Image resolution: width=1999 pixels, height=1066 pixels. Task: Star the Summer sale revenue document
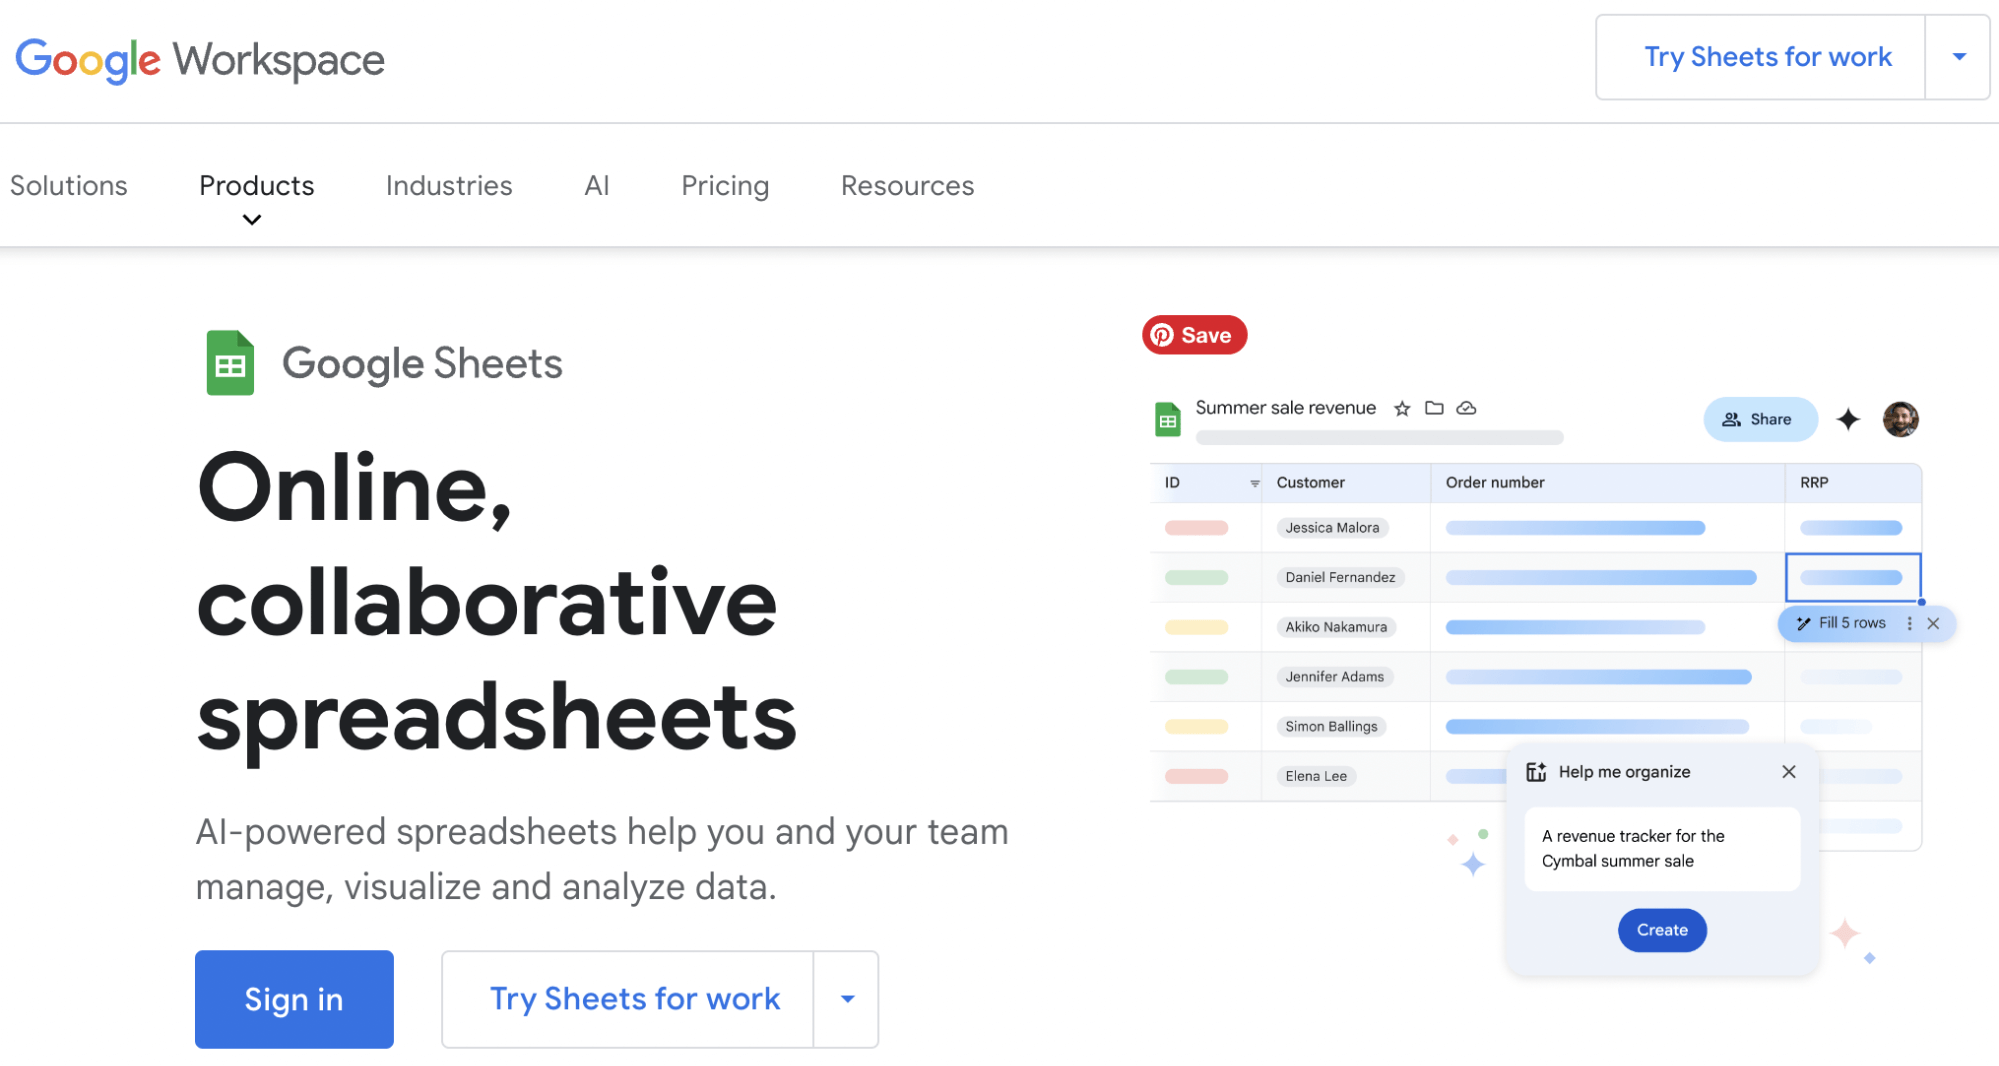pyautogui.click(x=1402, y=408)
